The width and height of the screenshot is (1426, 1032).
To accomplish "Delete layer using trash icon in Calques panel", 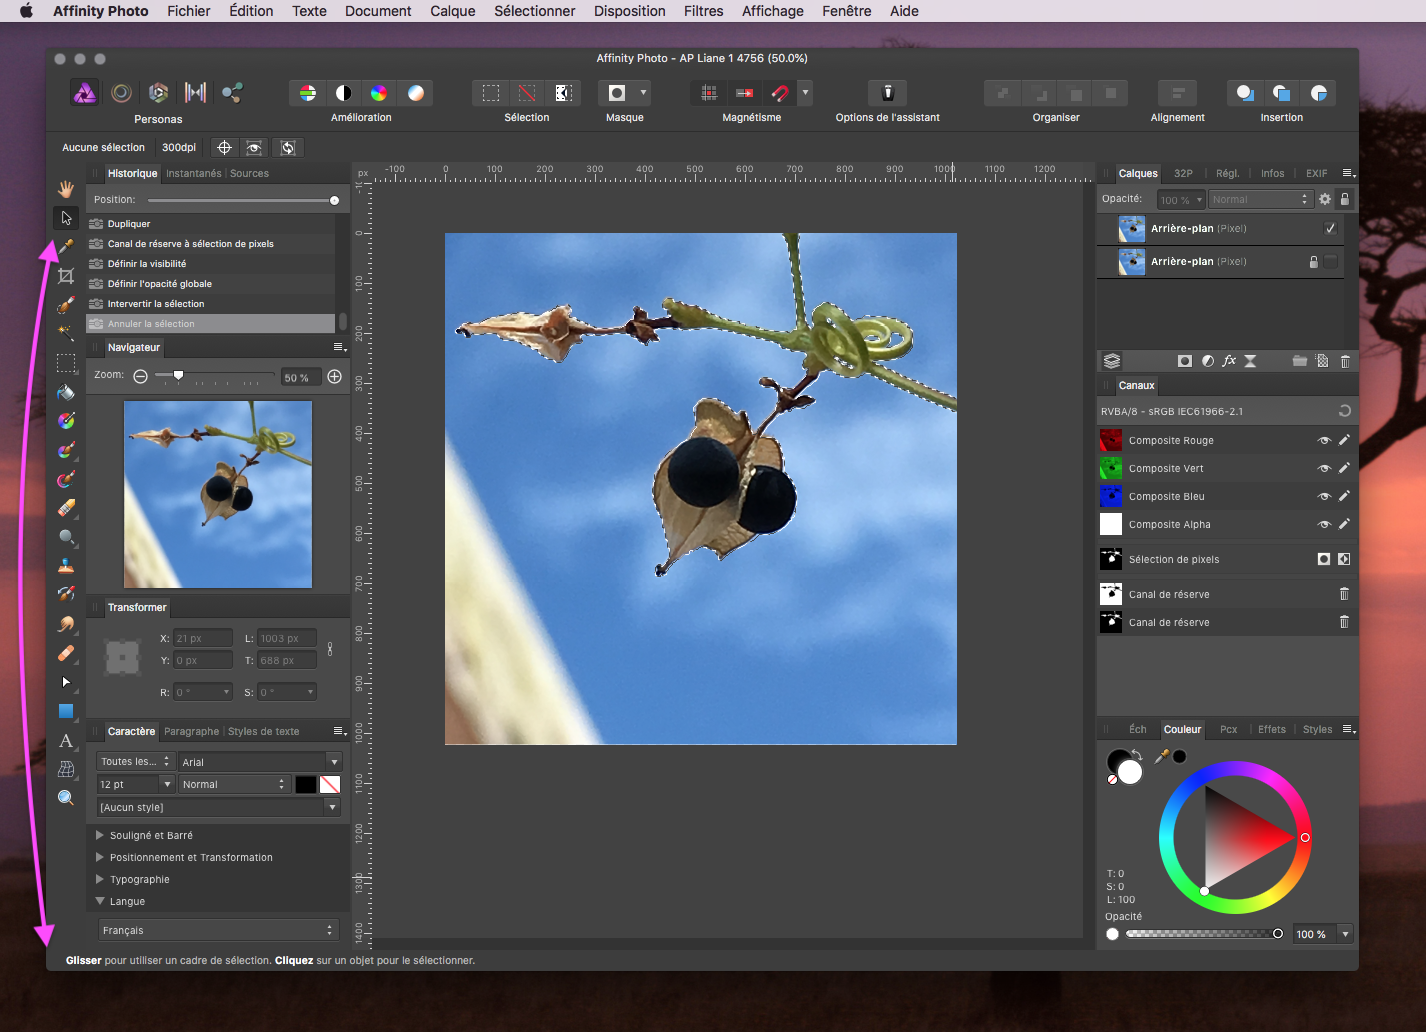I will (1345, 361).
